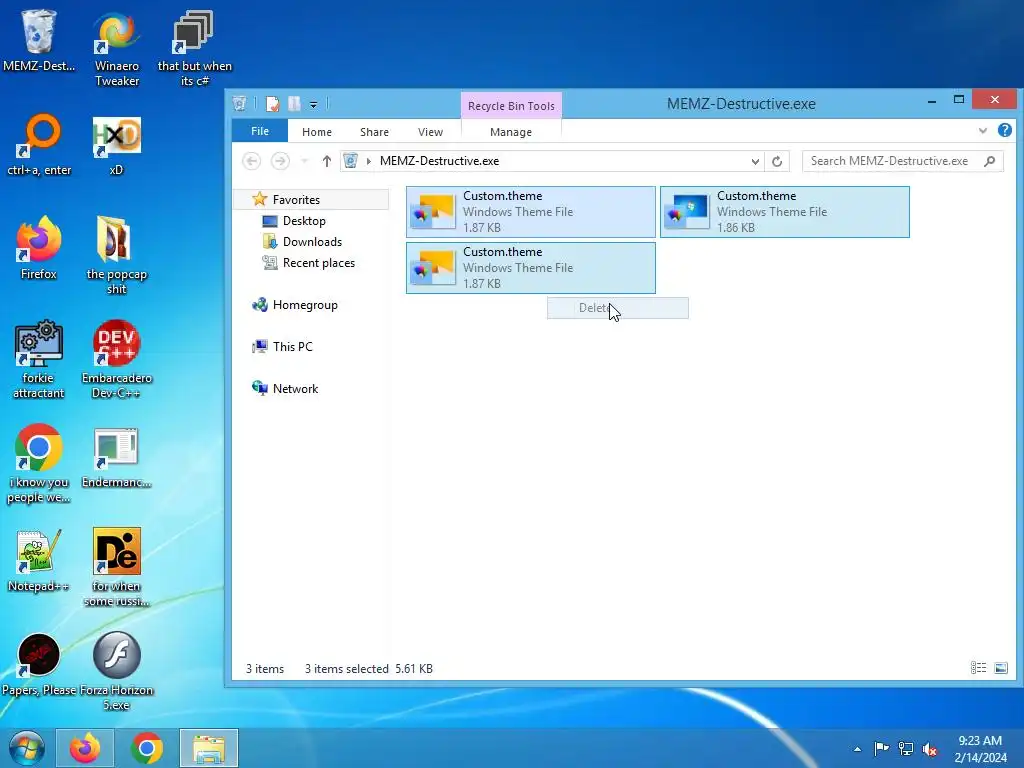Open the Chrome shortcut 'i know you people we...'
This screenshot has width=1024, height=768.
39,464
